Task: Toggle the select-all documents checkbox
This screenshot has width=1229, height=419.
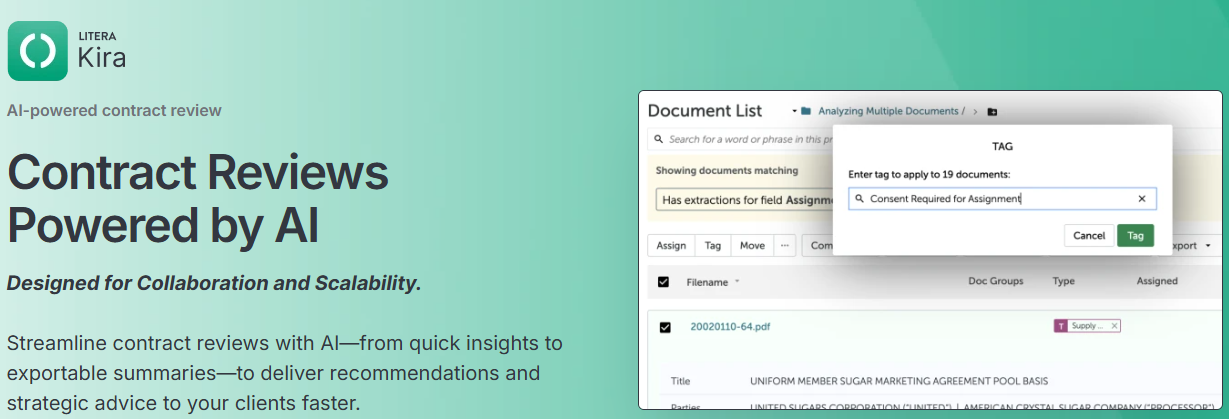Action: point(663,282)
